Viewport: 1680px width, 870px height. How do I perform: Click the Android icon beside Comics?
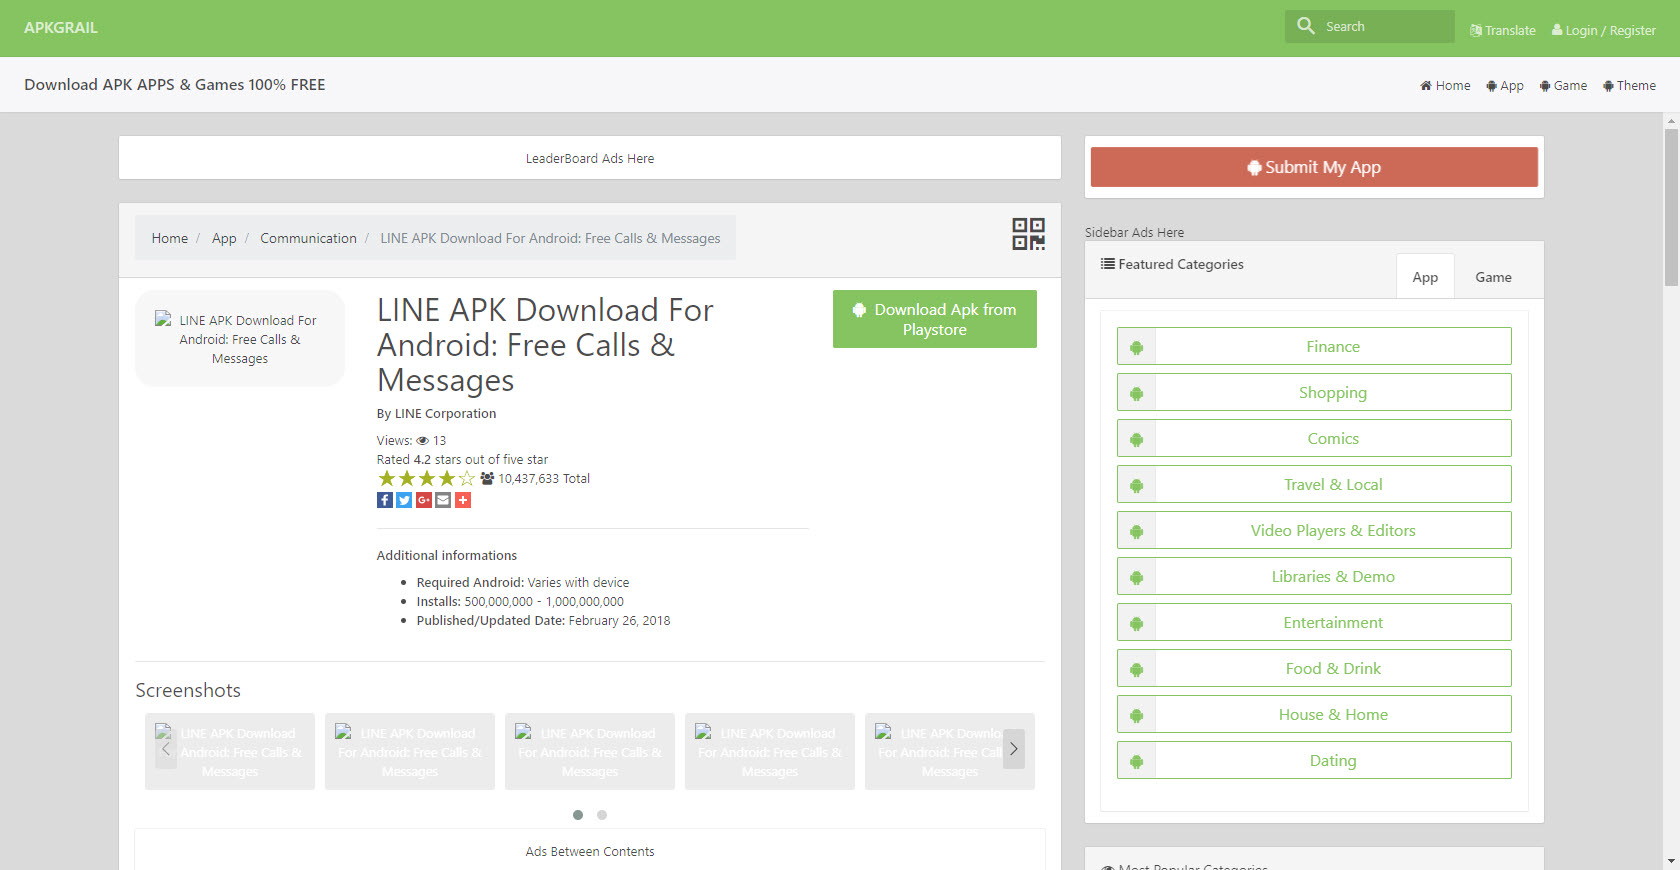tap(1137, 439)
